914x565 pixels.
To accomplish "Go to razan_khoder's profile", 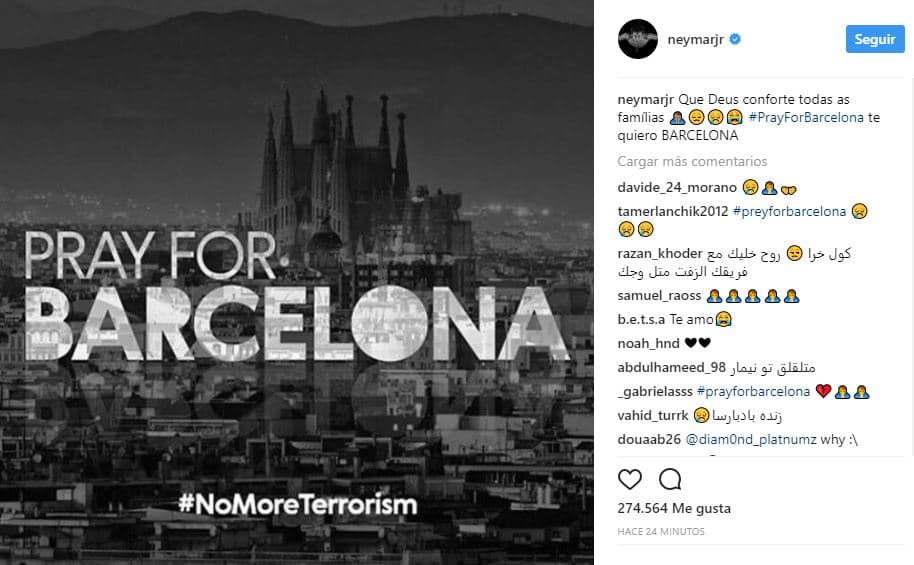I will pyautogui.click(x=660, y=253).
